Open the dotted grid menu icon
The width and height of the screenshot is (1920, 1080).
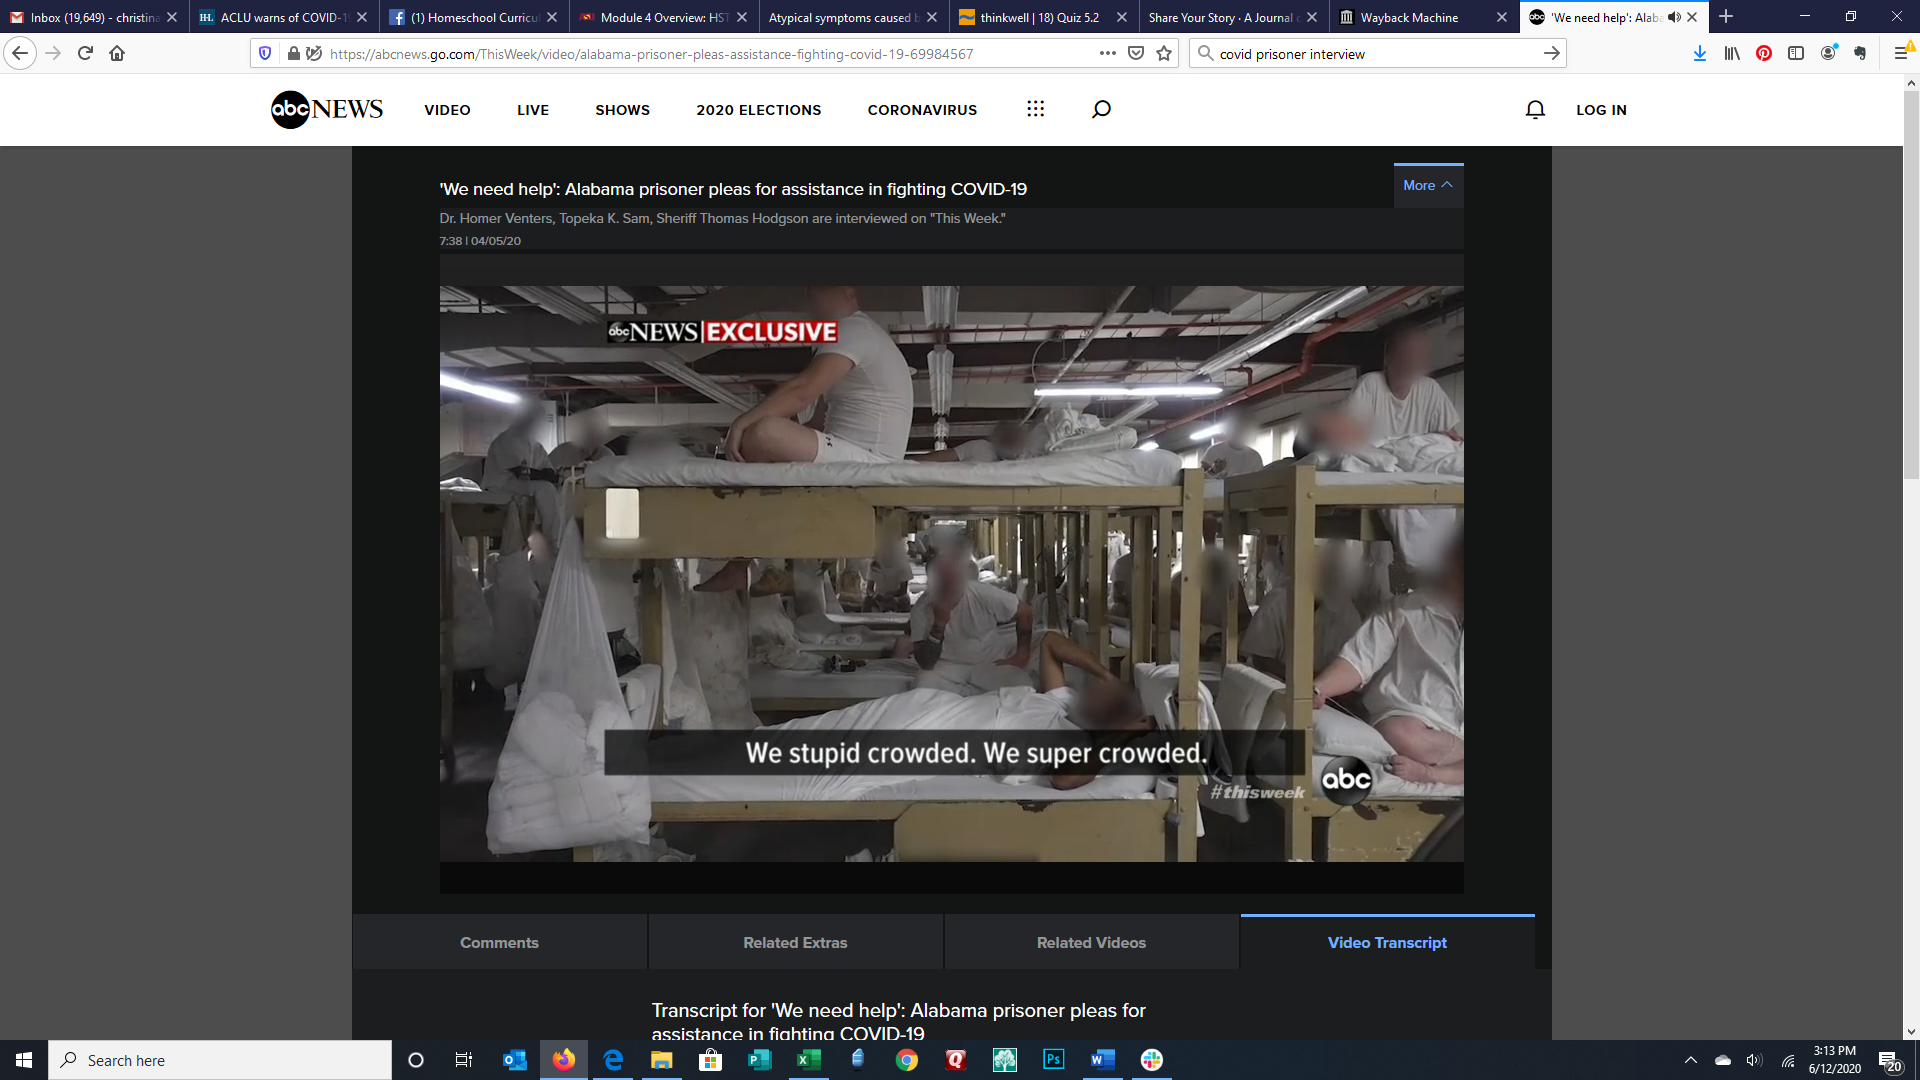1035,109
